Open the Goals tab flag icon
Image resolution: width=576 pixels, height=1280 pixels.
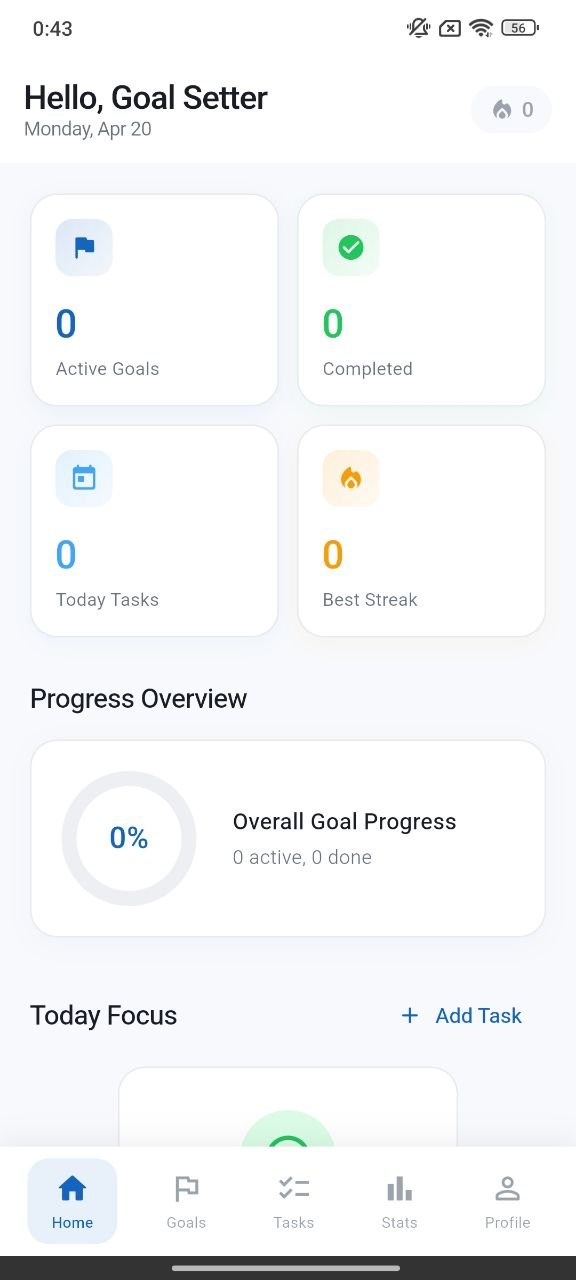185,1188
